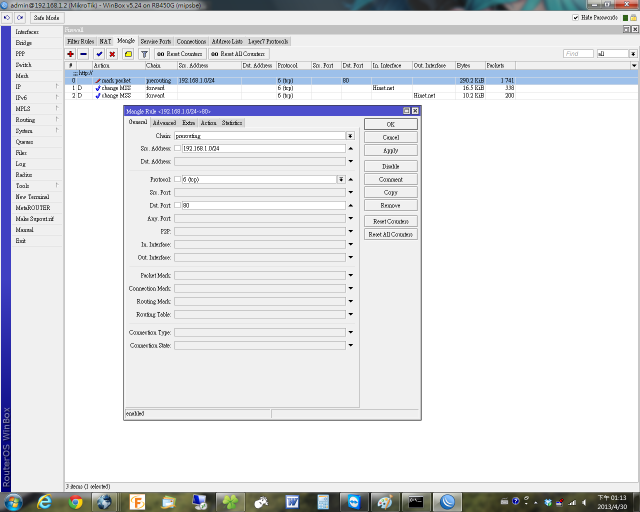Screen dimensions: 640x512
Task: Switch to the Statistics tab
Action: [x=232, y=123]
